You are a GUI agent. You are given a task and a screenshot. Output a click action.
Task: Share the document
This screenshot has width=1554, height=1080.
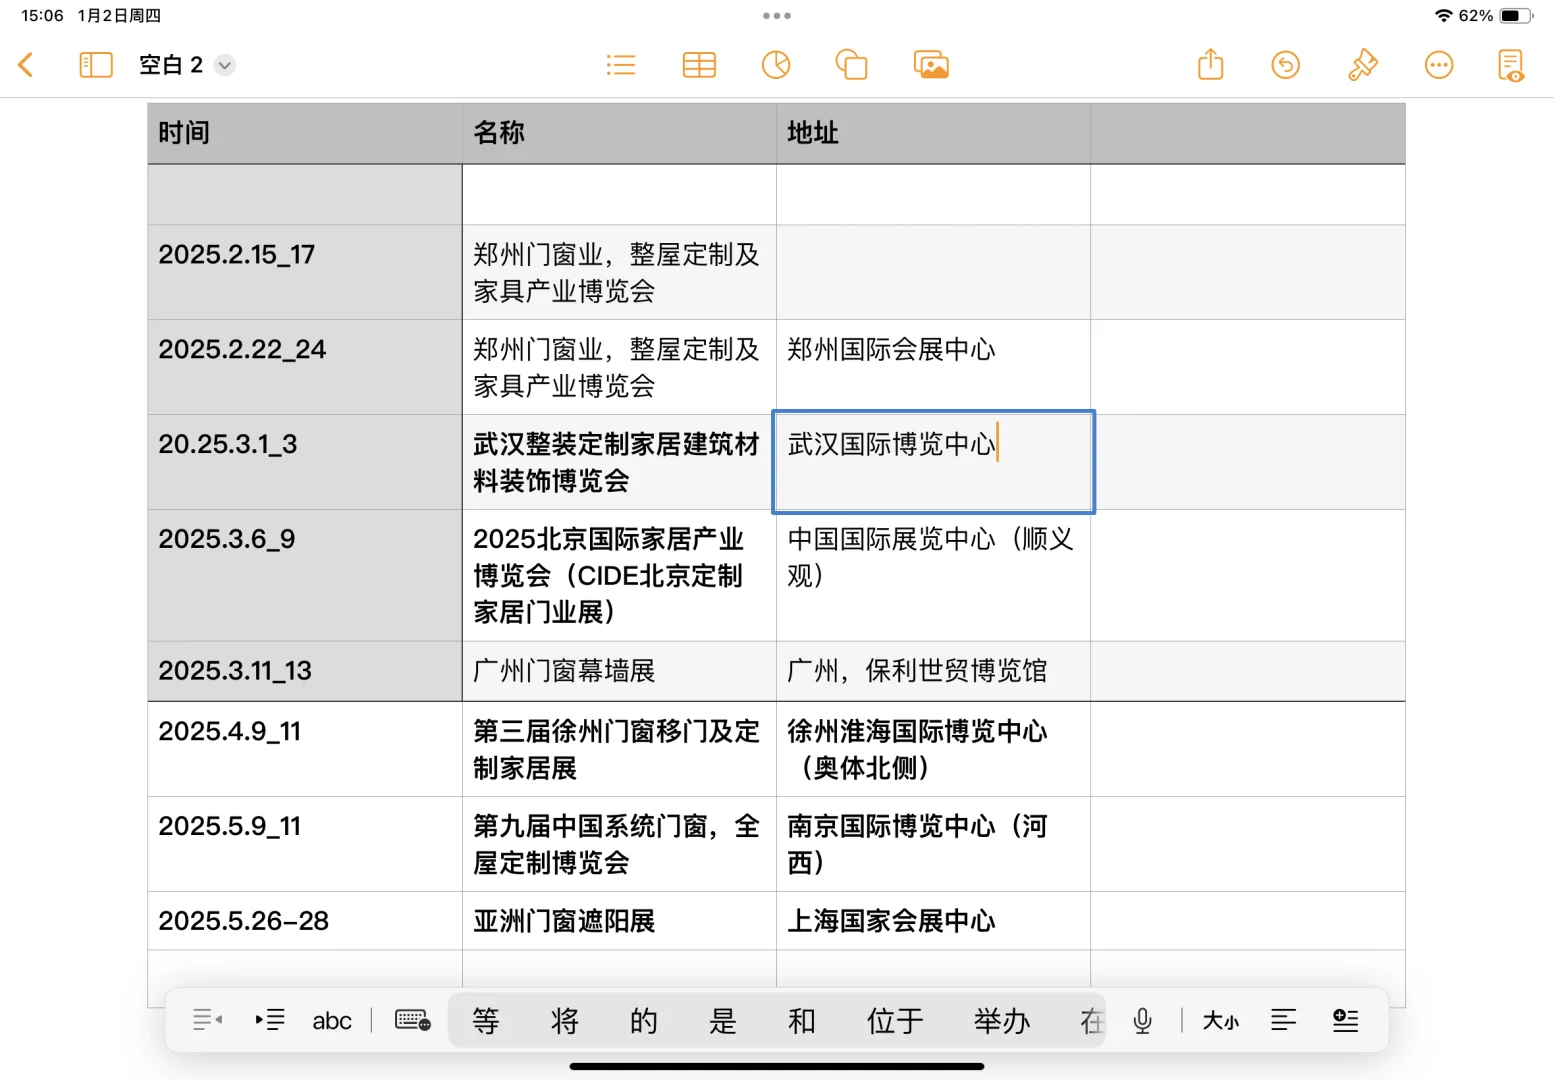(1211, 64)
